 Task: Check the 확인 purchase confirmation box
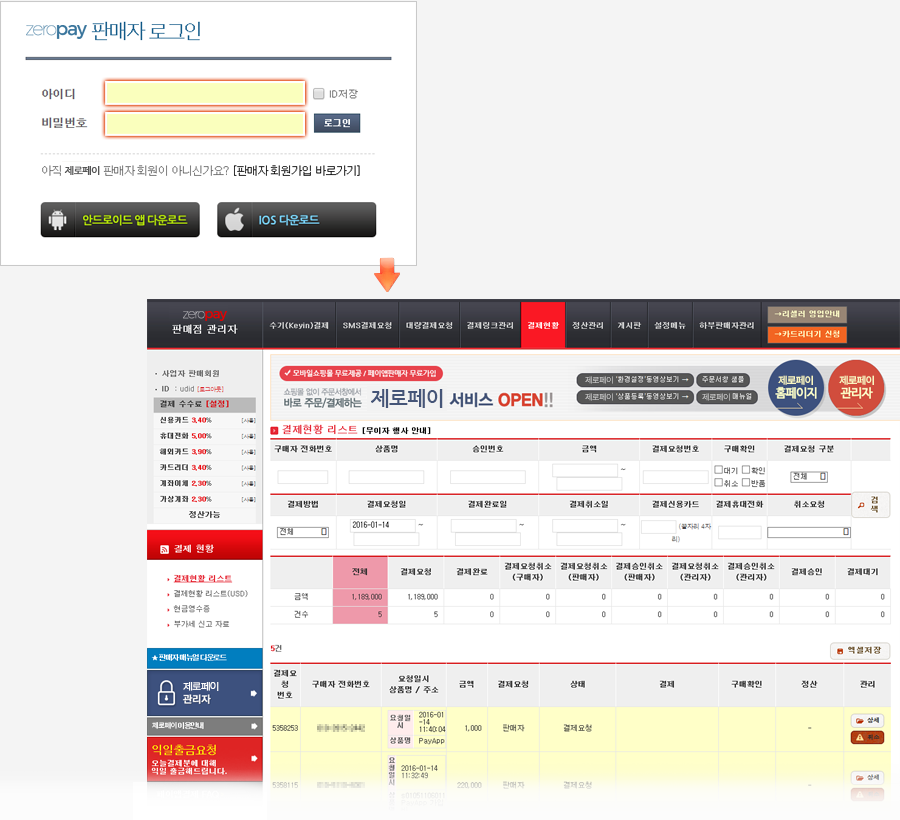click(x=746, y=469)
